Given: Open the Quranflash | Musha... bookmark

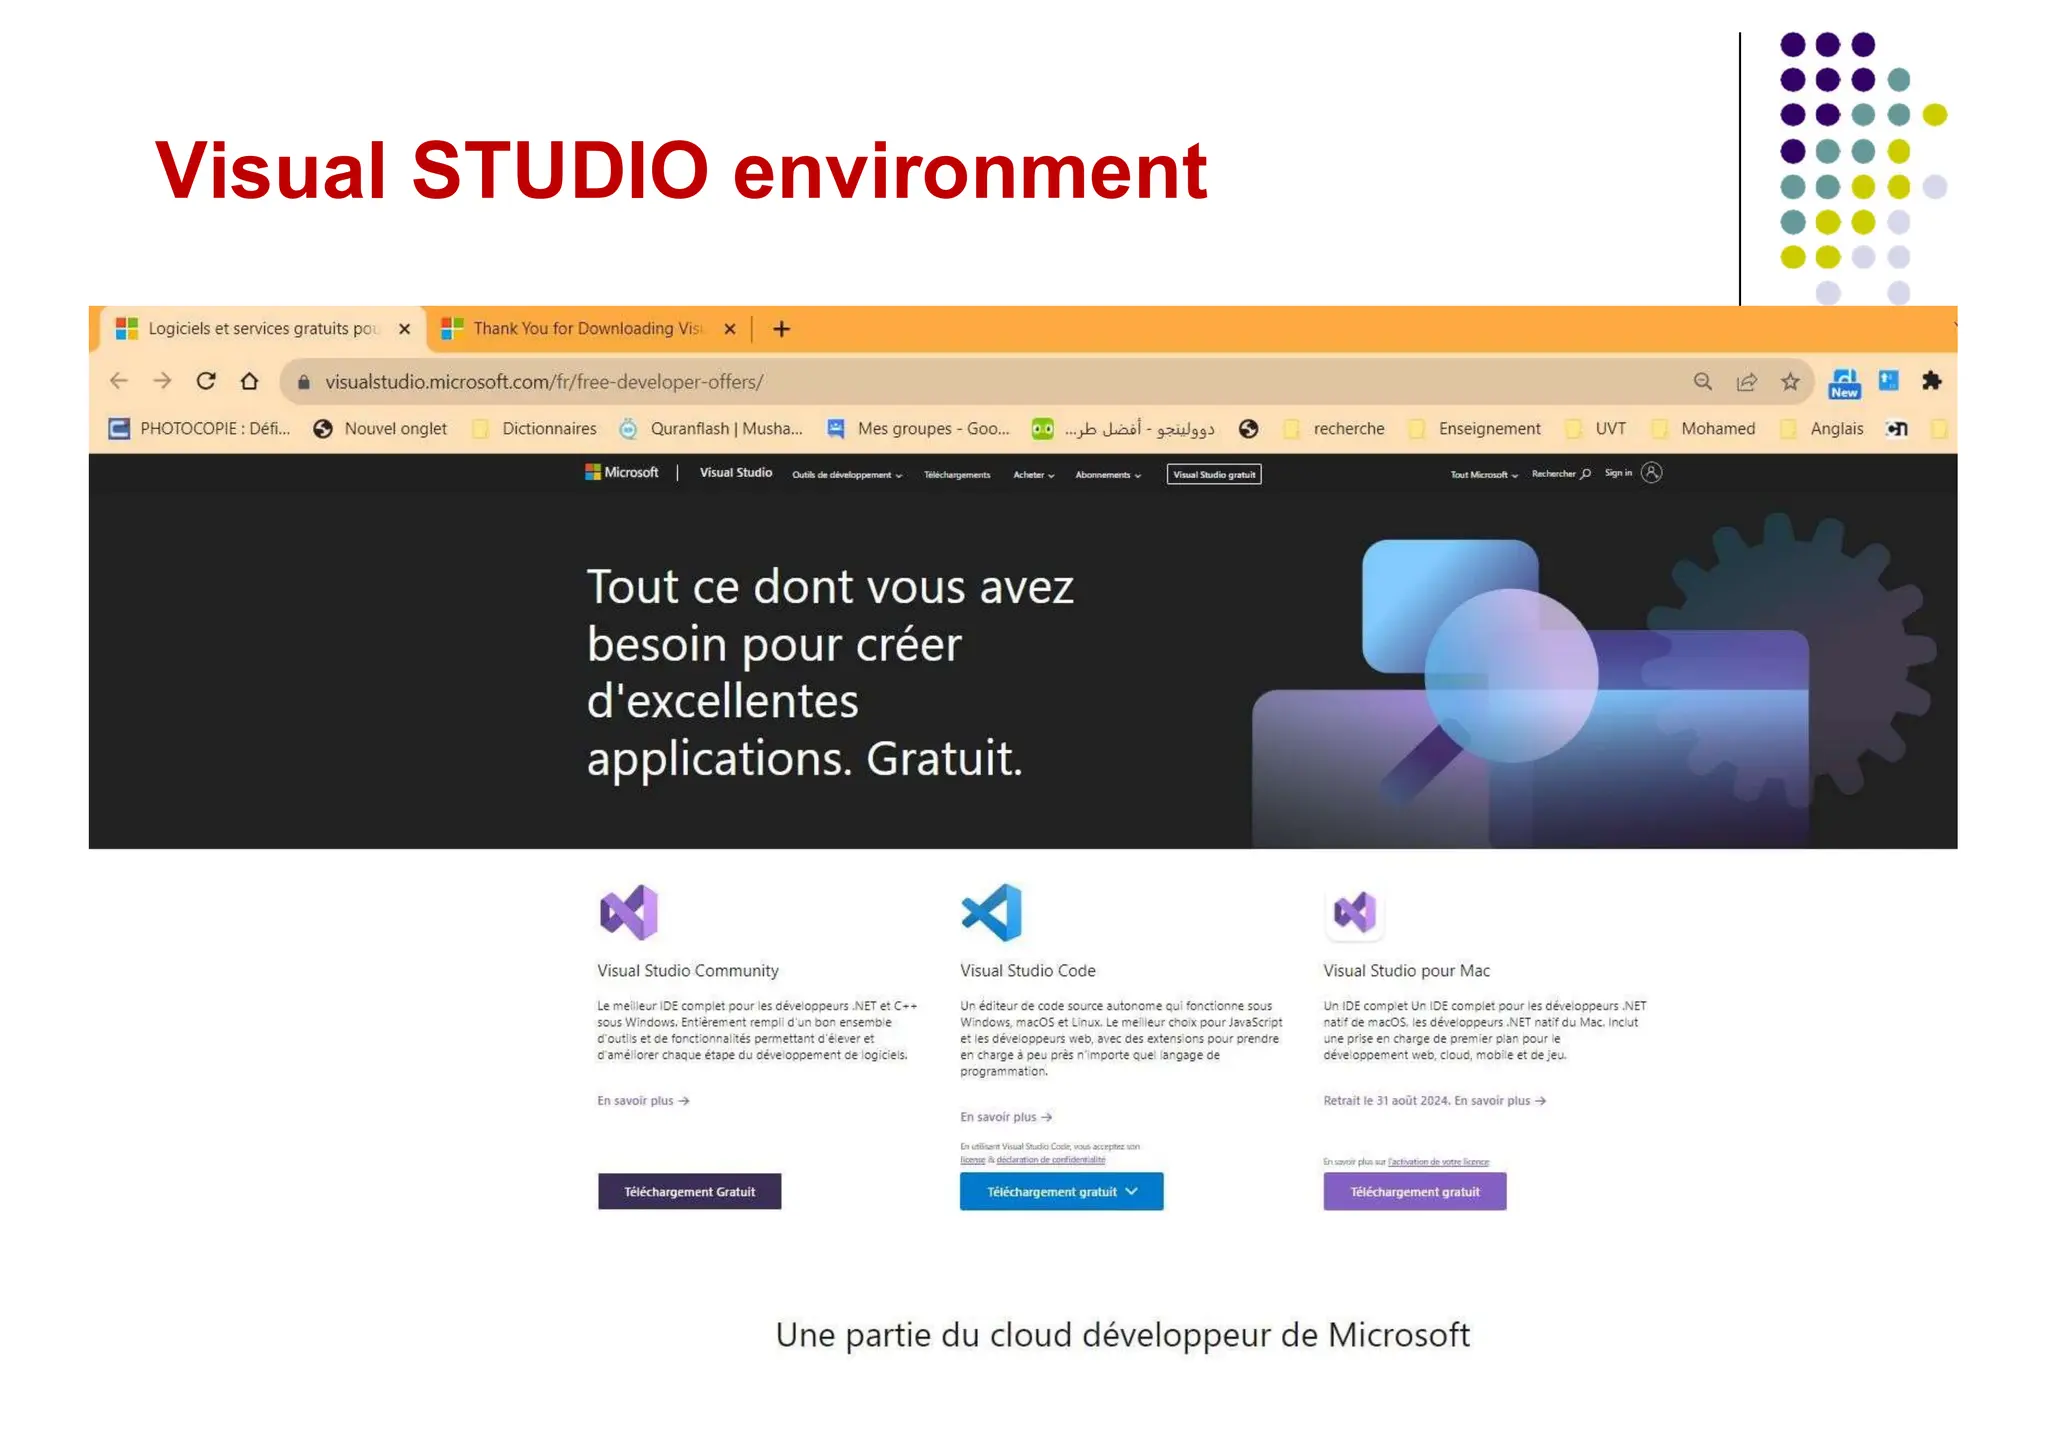Looking at the screenshot, I should 711,429.
